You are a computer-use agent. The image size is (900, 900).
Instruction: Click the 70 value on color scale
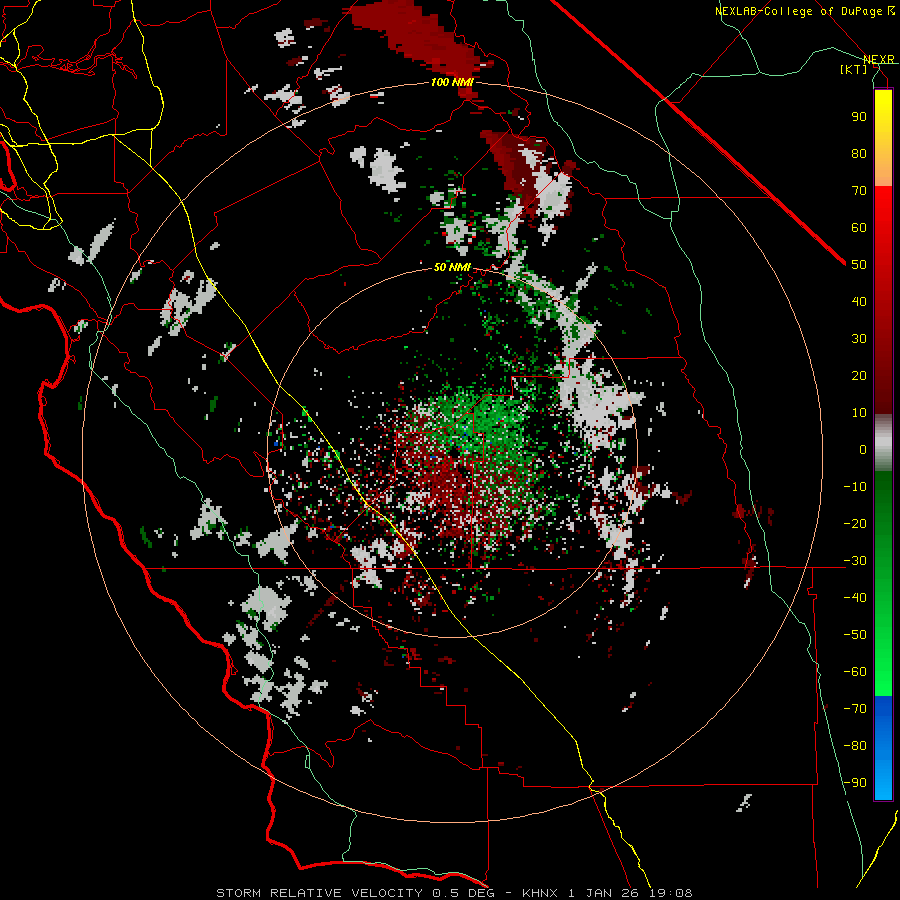click(859, 191)
